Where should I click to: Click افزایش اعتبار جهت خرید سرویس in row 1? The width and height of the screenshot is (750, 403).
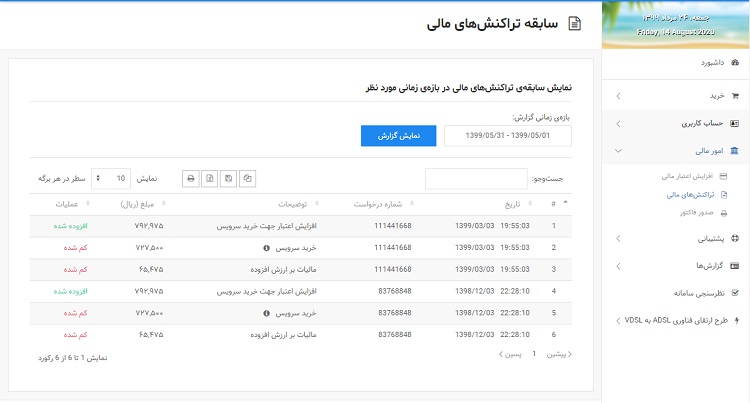(x=266, y=226)
